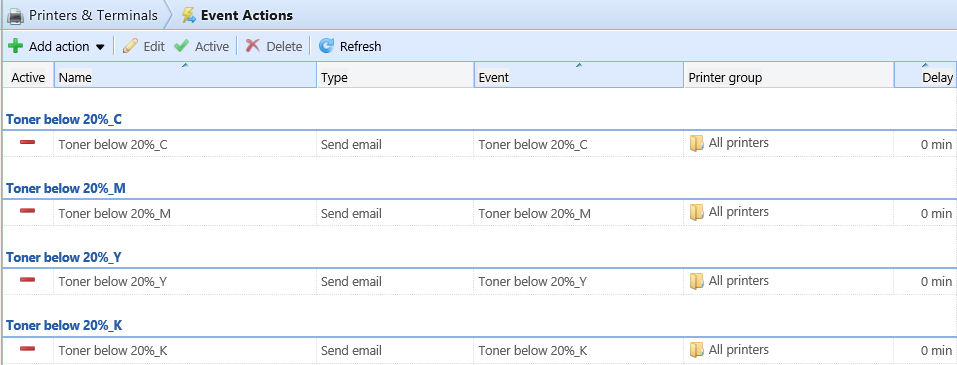Sort by the Event column header
The width and height of the screenshot is (957, 365).
(579, 75)
